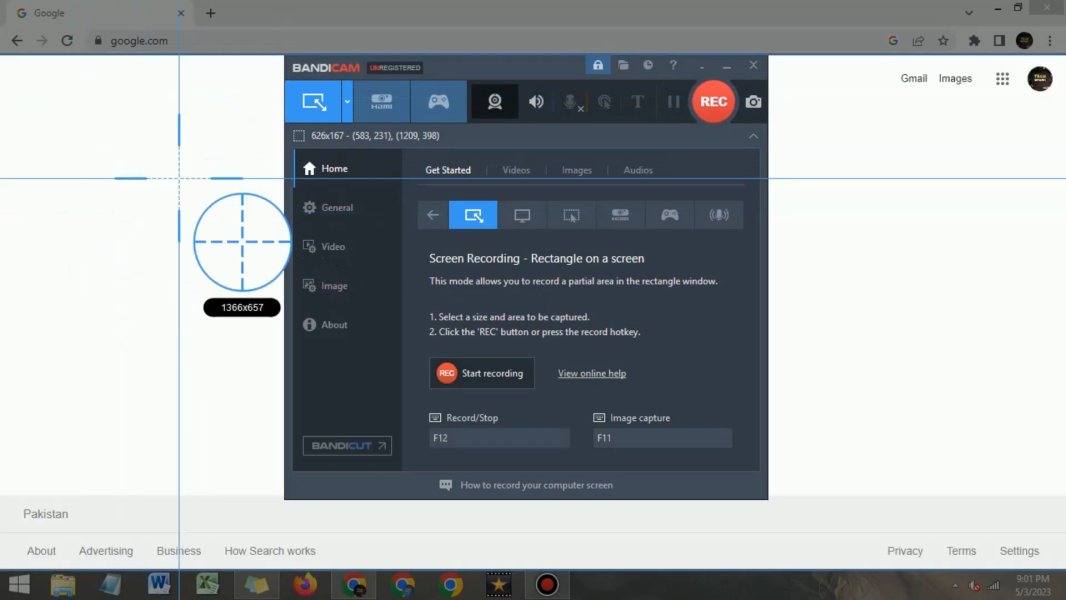This screenshot has height=600, width=1066.
Task: Open the View online help link
Action: tap(591, 373)
